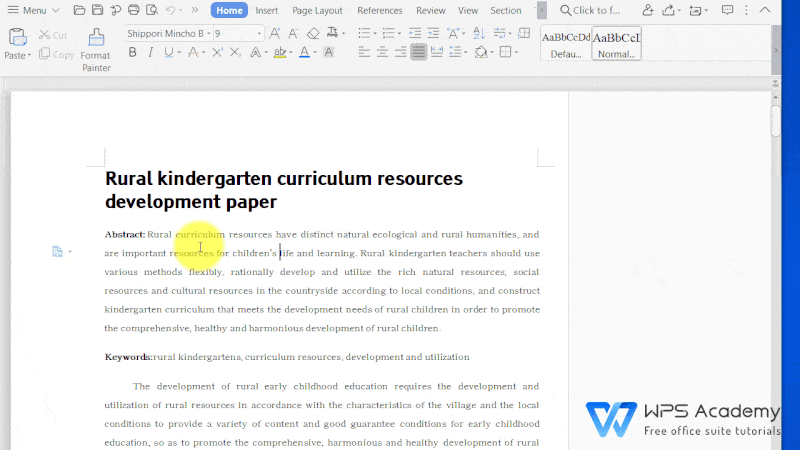Open the Page Layout tab
This screenshot has height=450, width=800.
pyautogui.click(x=317, y=10)
